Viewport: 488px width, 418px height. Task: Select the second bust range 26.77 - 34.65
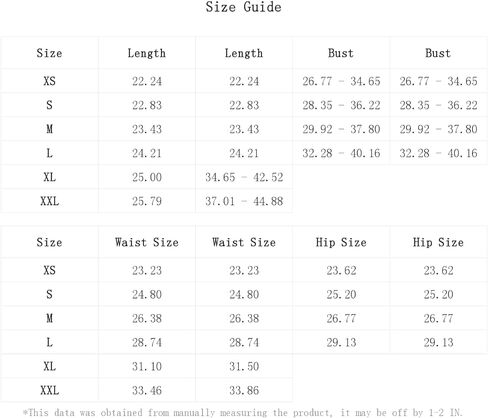(x=438, y=81)
